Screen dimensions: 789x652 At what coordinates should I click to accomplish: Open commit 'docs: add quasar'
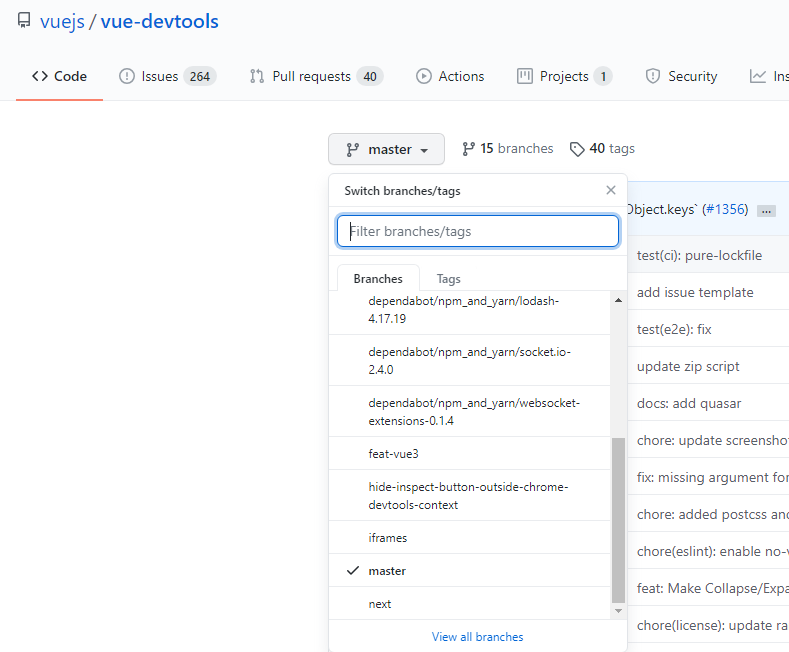click(x=689, y=403)
